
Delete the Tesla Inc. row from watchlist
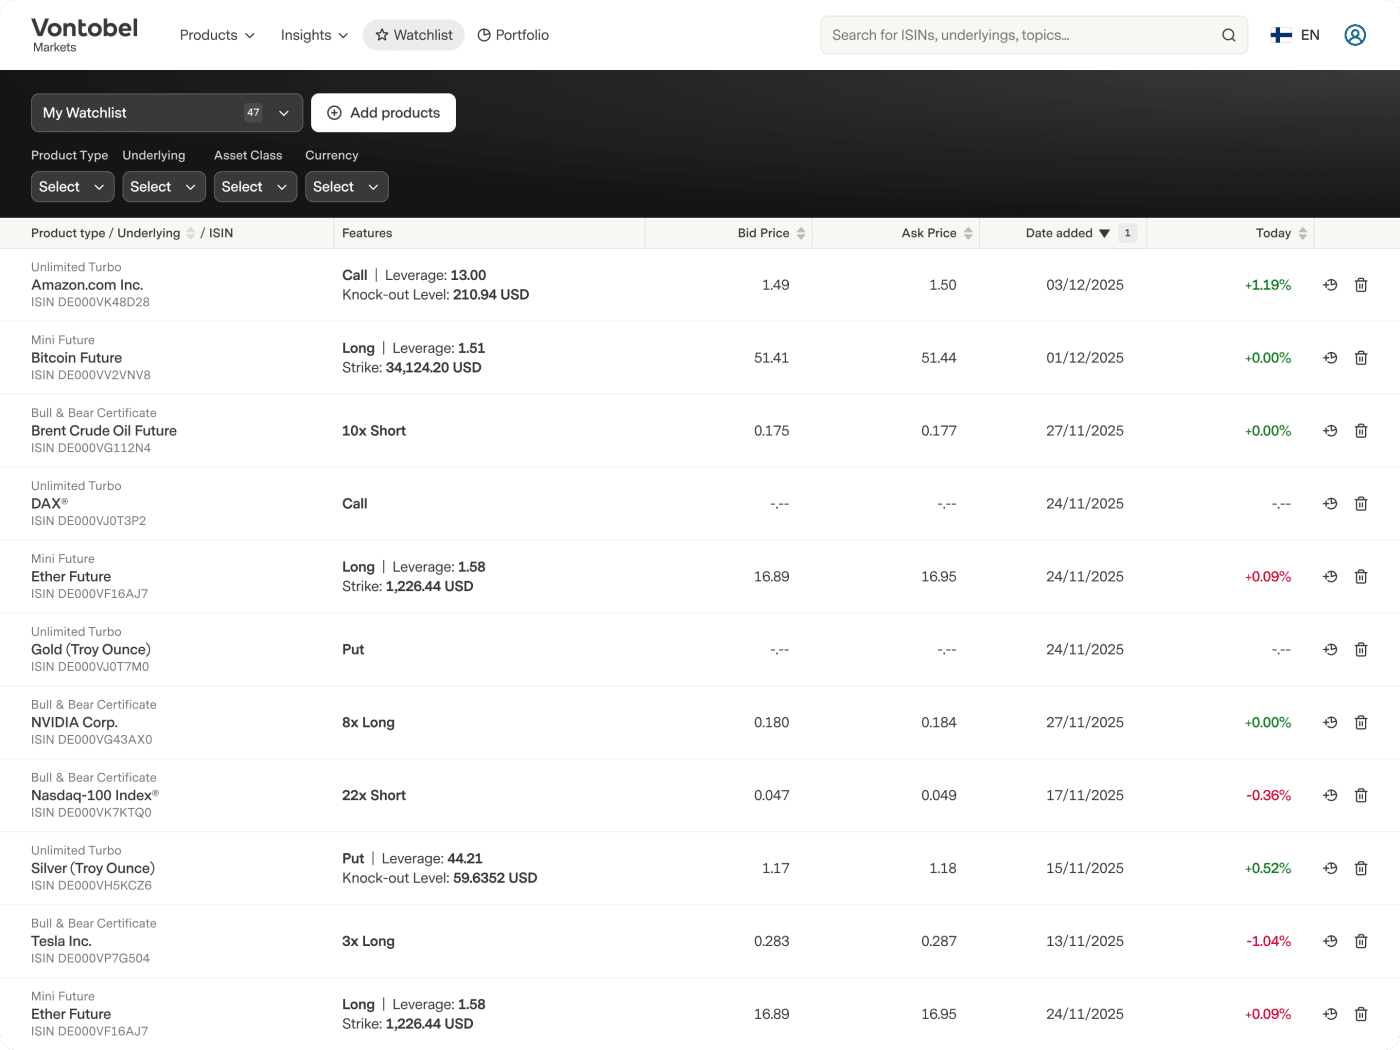pyautogui.click(x=1361, y=942)
